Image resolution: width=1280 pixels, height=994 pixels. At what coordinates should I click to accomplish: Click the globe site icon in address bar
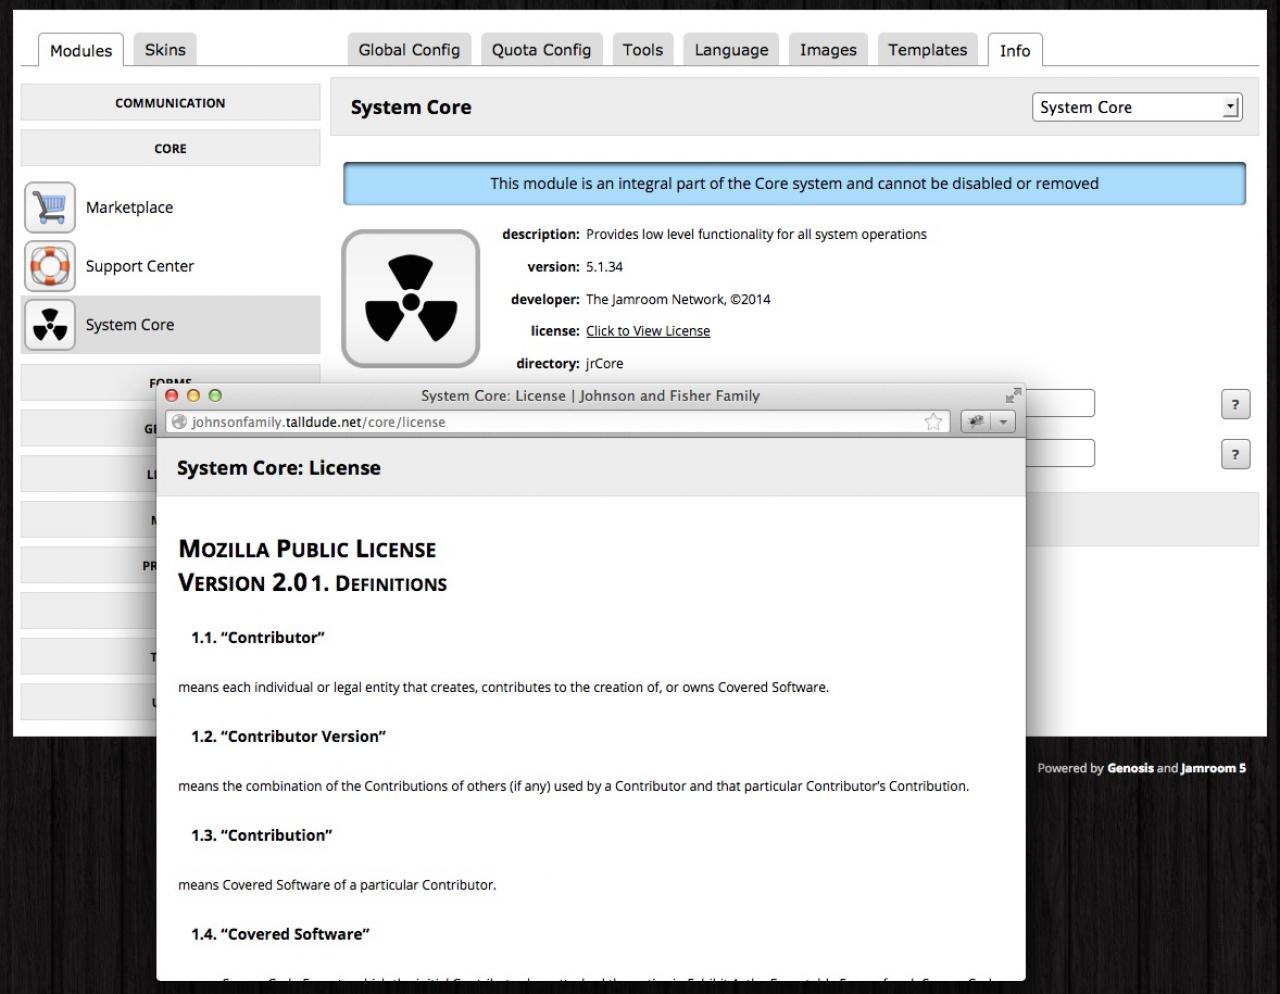[178, 422]
